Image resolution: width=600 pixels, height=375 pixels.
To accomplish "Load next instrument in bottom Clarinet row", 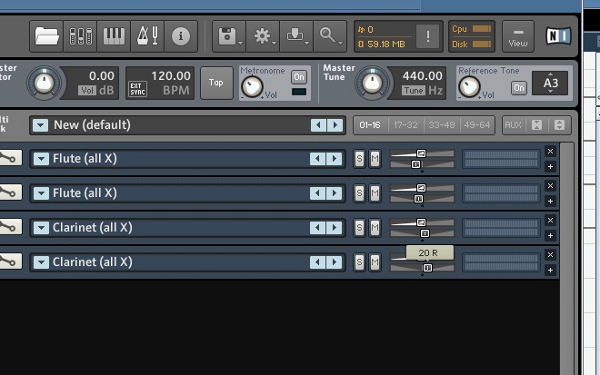I will (334, 262).
